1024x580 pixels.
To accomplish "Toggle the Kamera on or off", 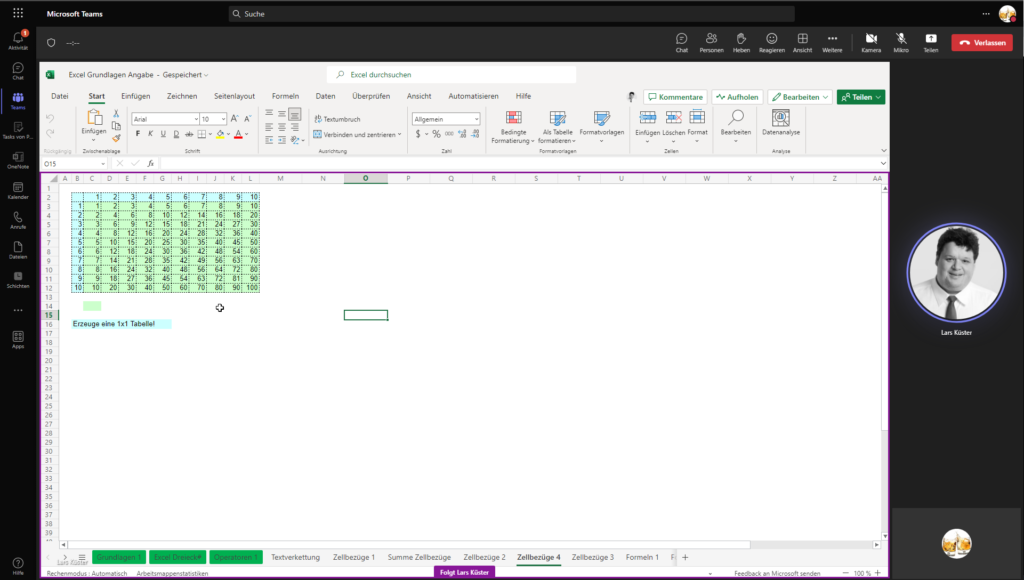I will tap(871, 42).
